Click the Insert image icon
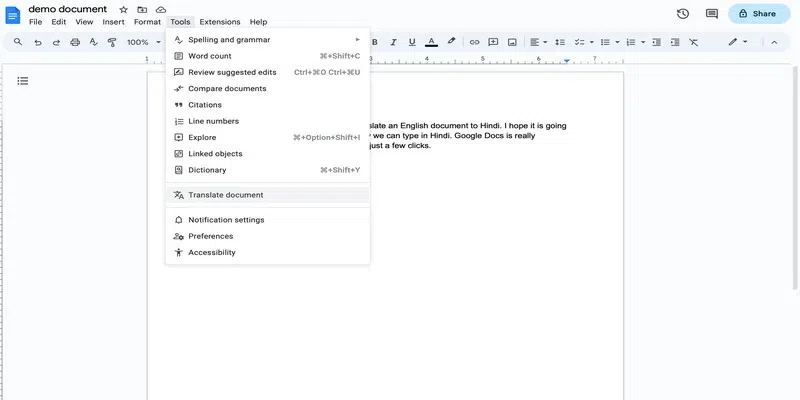This screenshot has height=400, width=800. pyautogui.click(x=512, y=42)
